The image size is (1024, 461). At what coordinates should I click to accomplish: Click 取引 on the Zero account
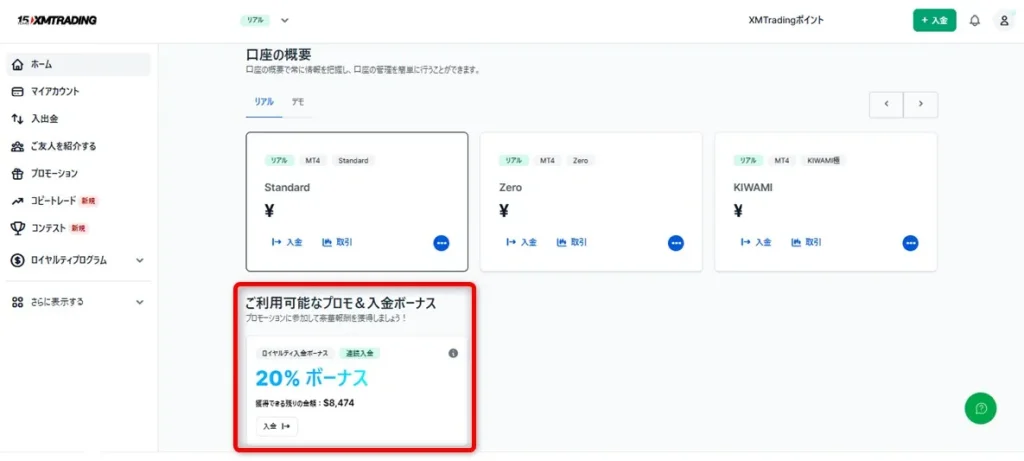click(572, 242)
